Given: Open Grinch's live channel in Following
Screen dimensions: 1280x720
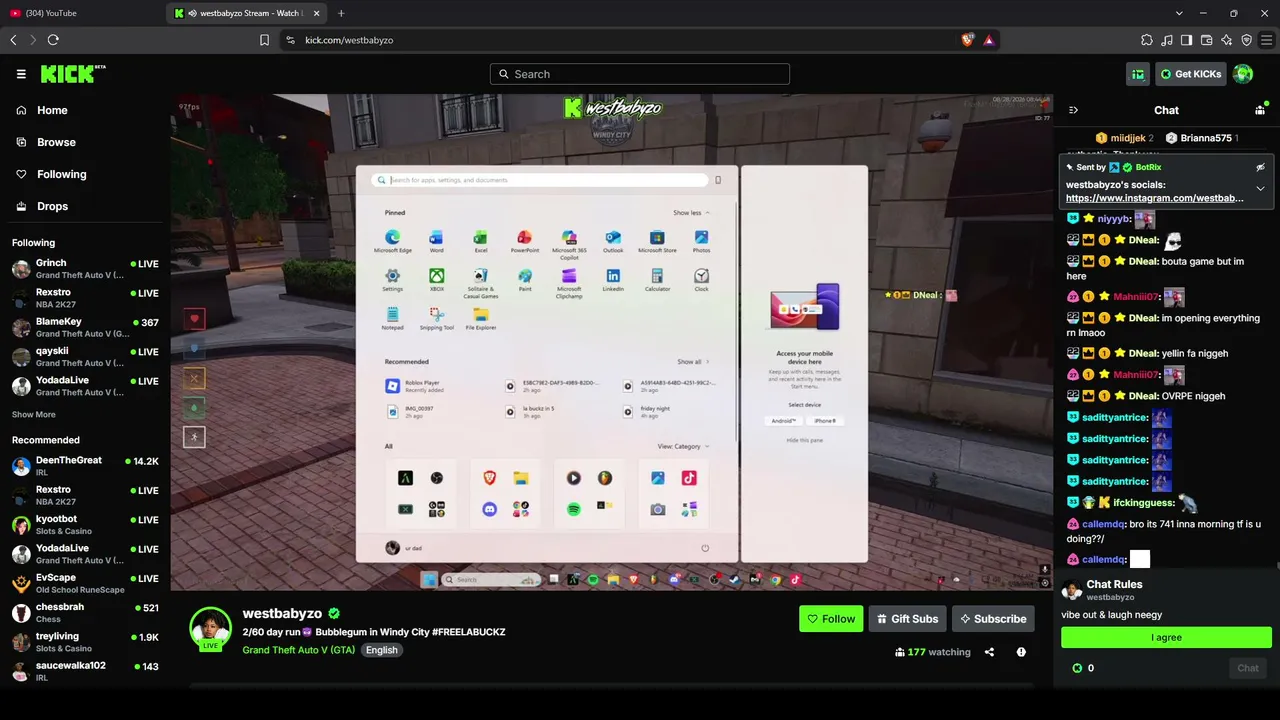Looking at the screenshot, I should pyautogui.click(x=85, y=269).
